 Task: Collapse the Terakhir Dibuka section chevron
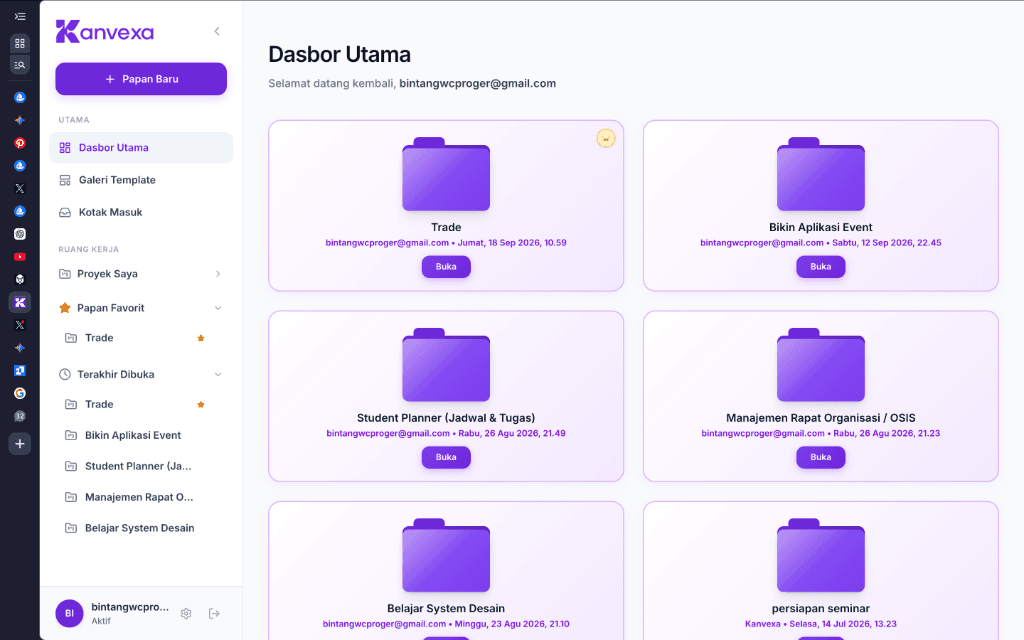218,375
